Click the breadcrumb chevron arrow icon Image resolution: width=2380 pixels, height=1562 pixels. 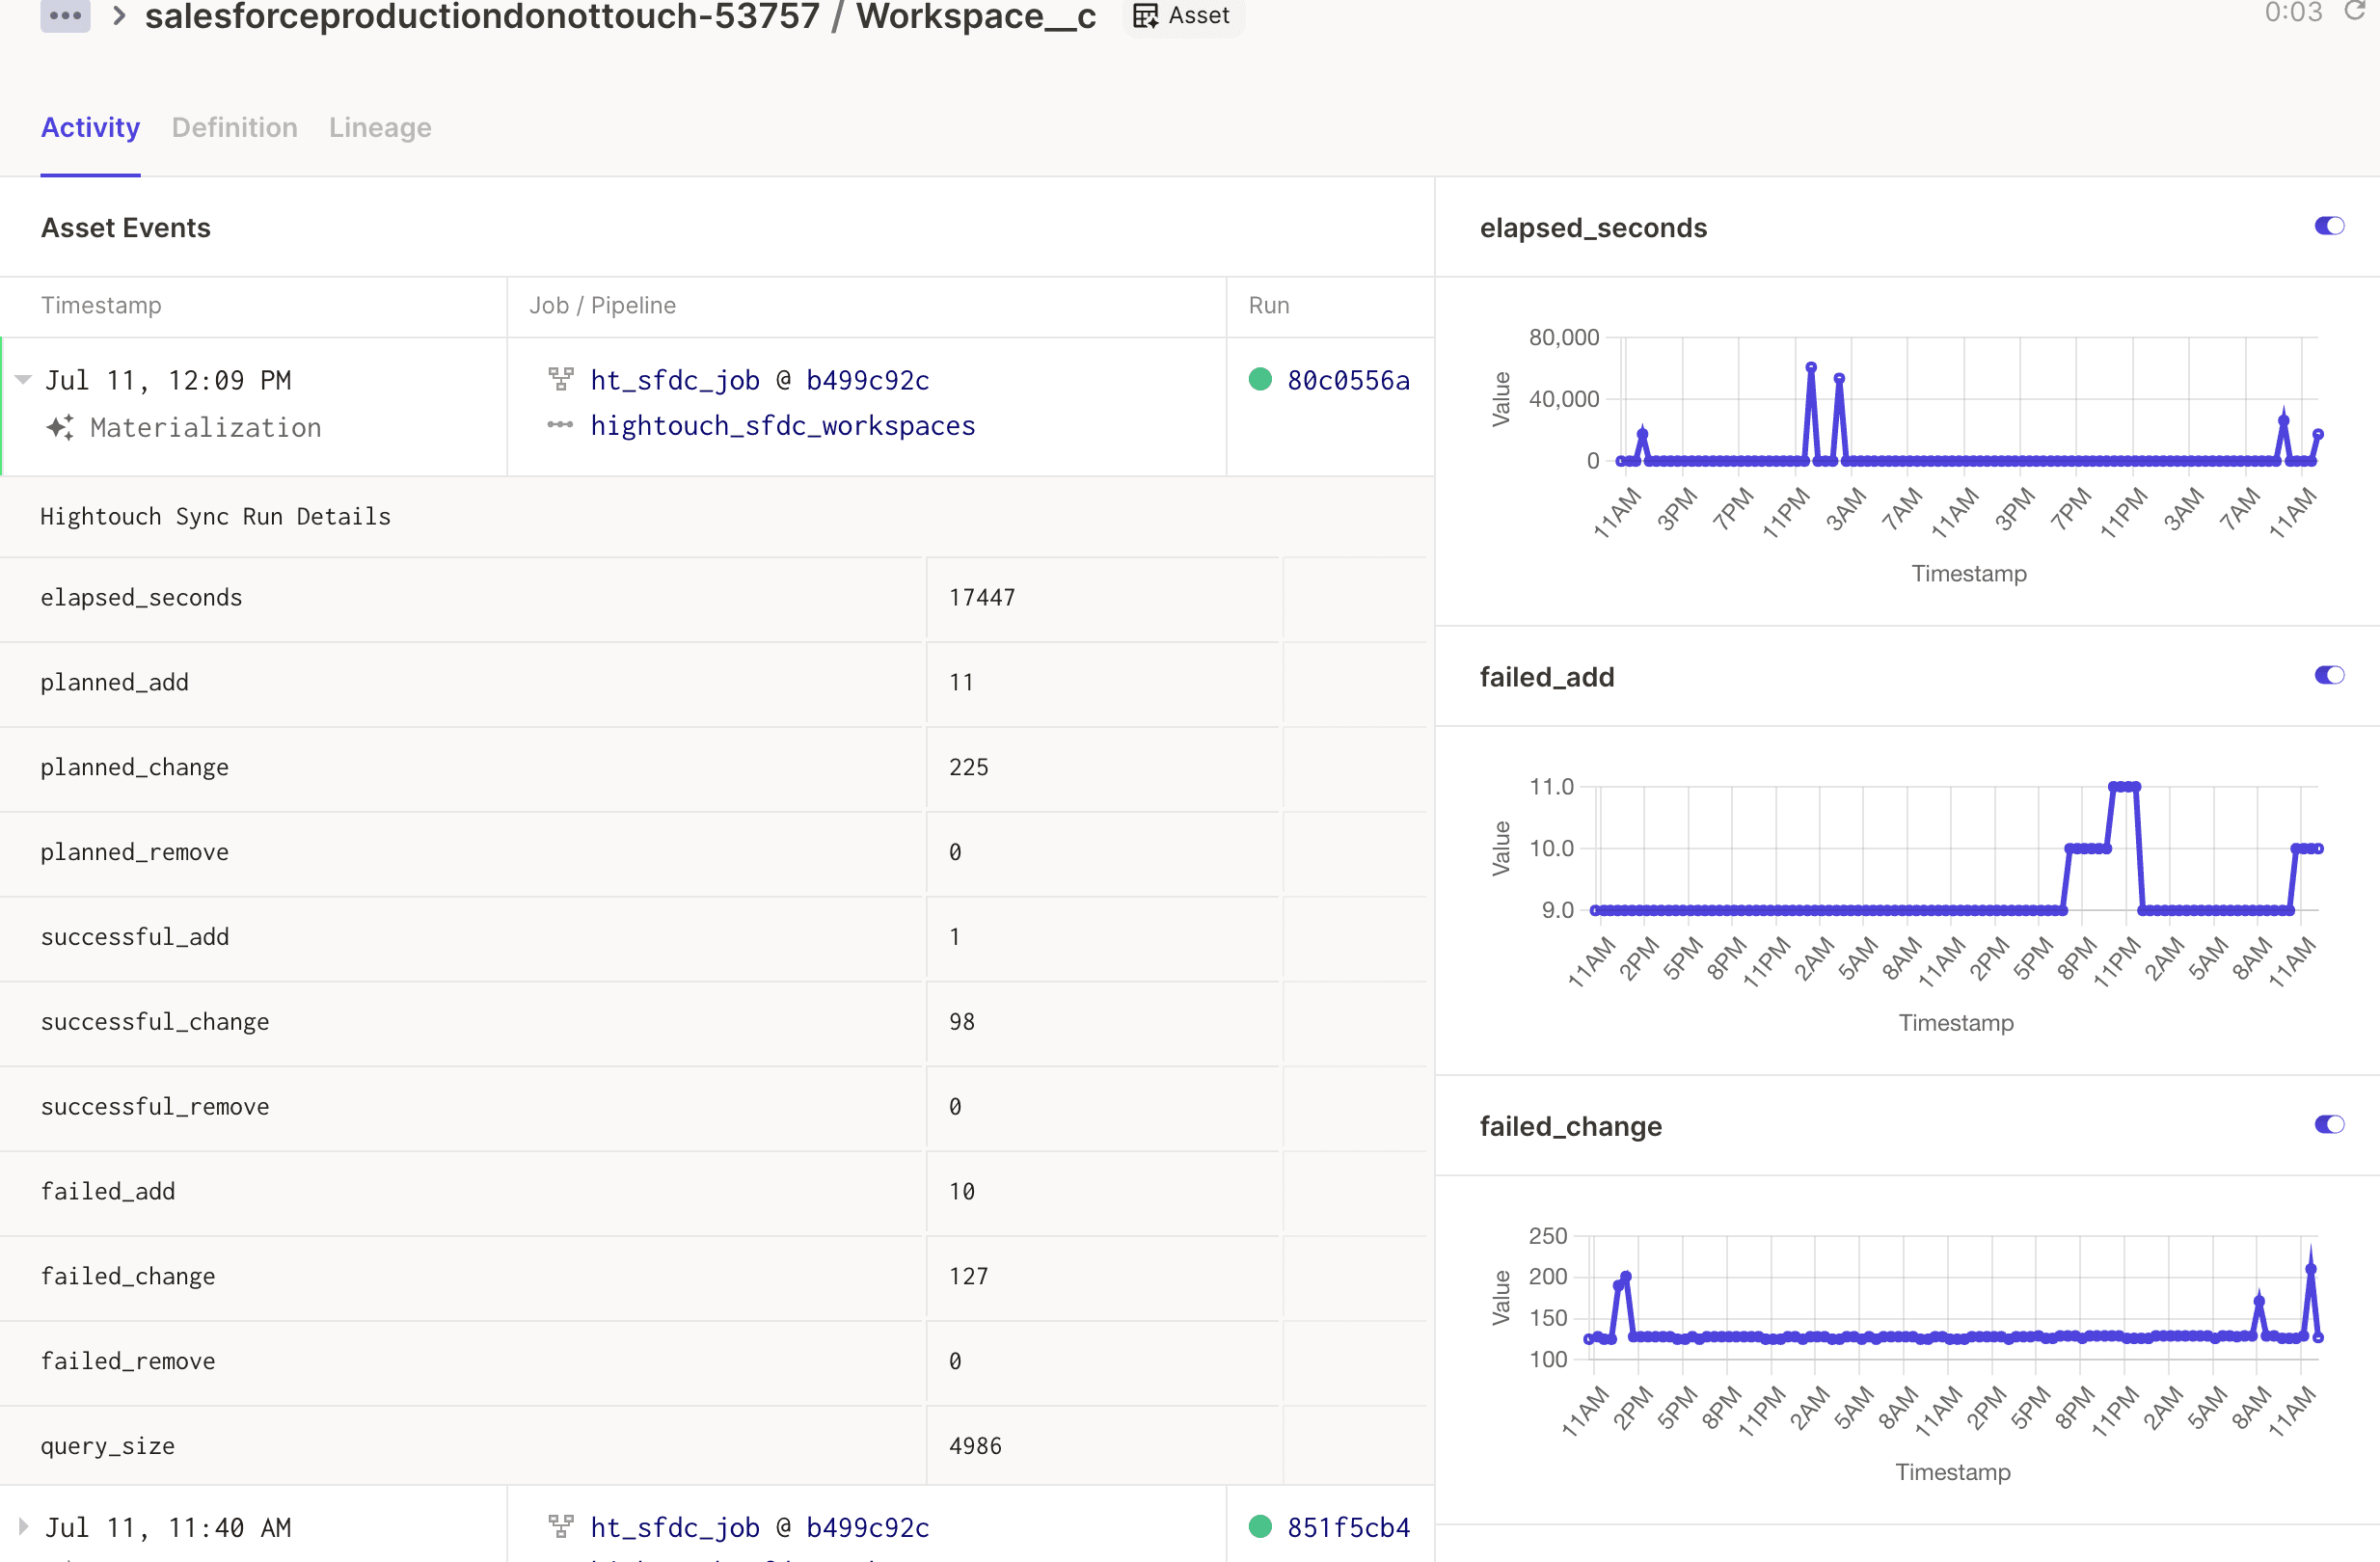point(119,15)
